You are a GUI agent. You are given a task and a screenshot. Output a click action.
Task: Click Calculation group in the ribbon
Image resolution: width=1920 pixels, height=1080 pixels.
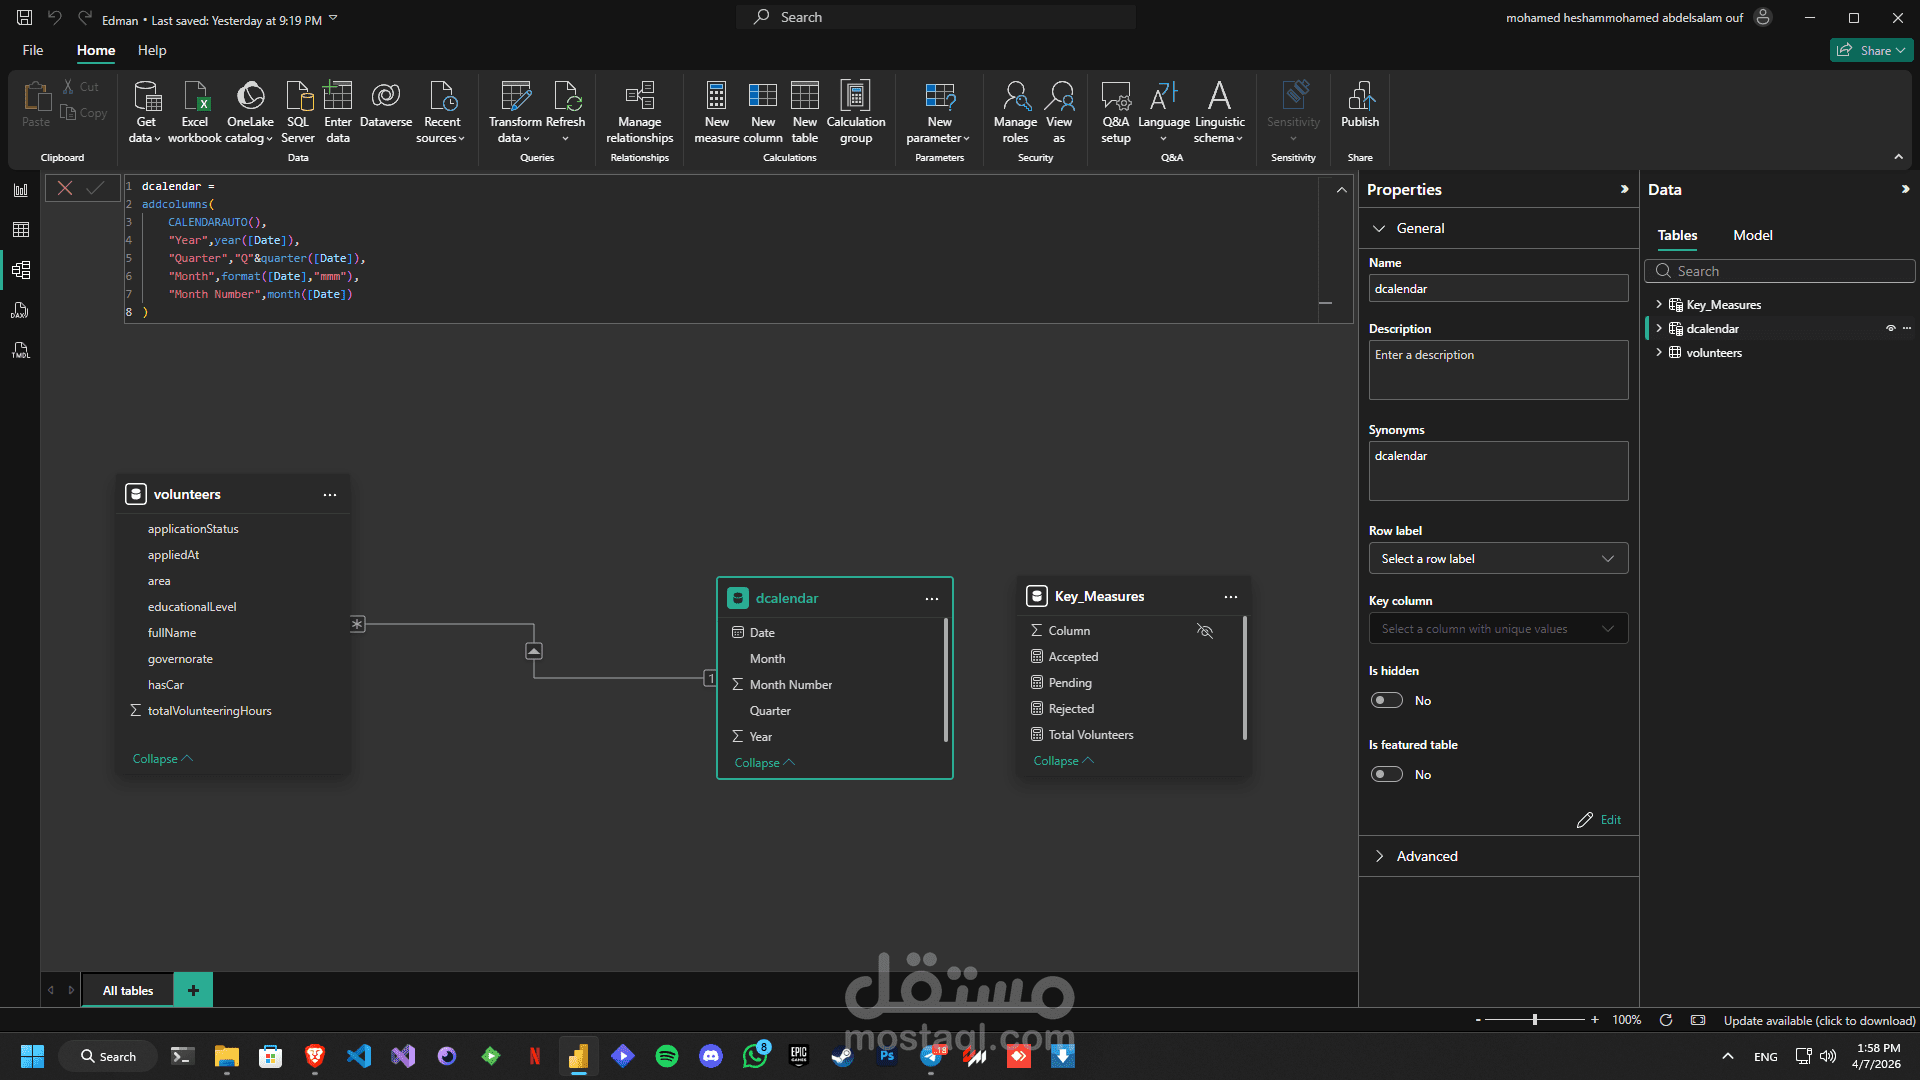coord(855,97)
